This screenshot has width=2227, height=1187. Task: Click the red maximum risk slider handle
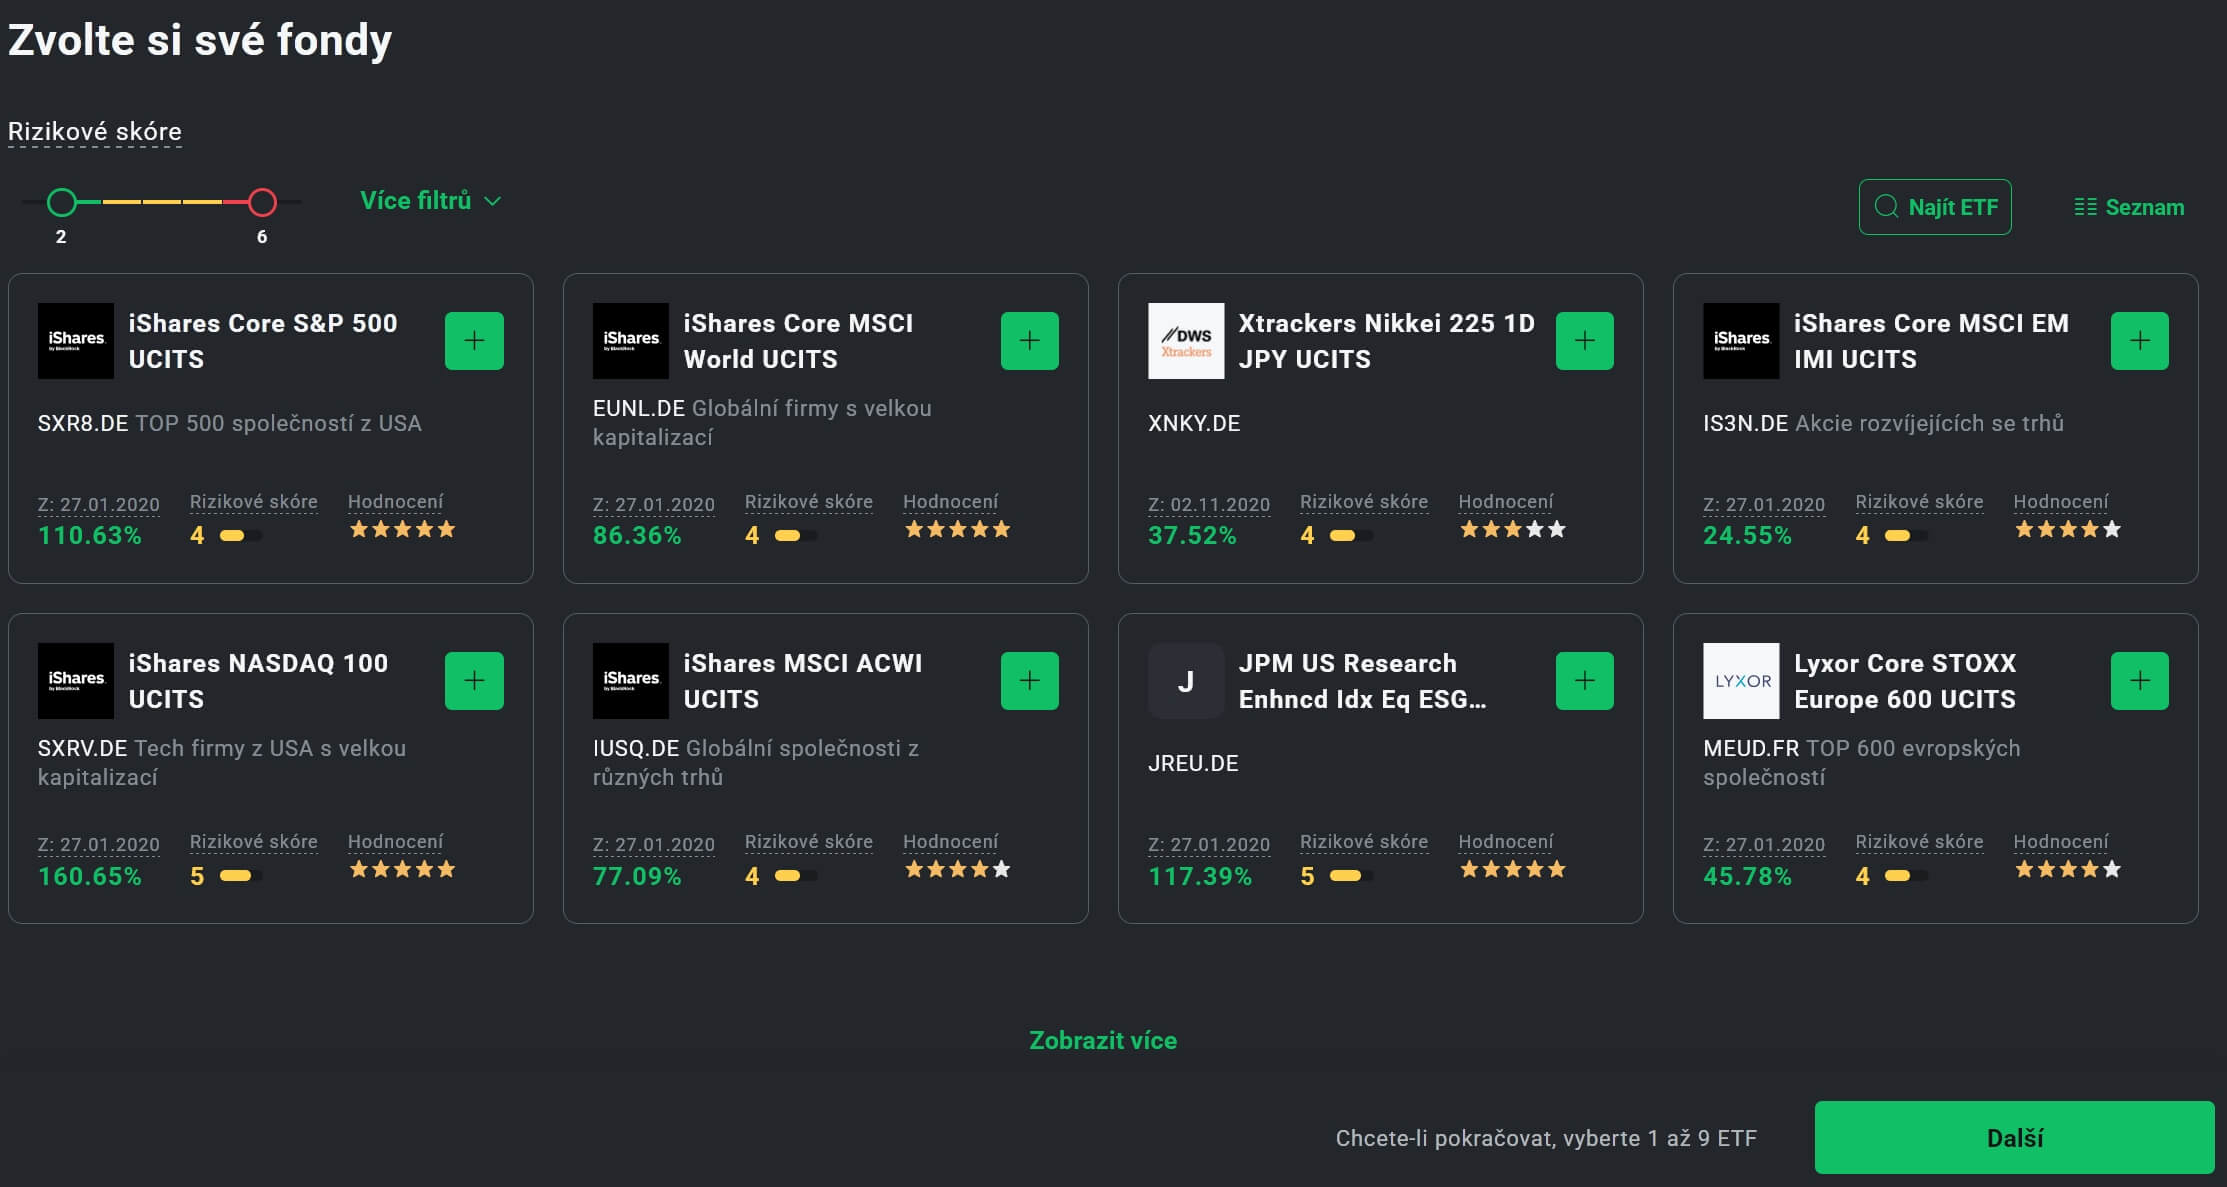point(262,203)
